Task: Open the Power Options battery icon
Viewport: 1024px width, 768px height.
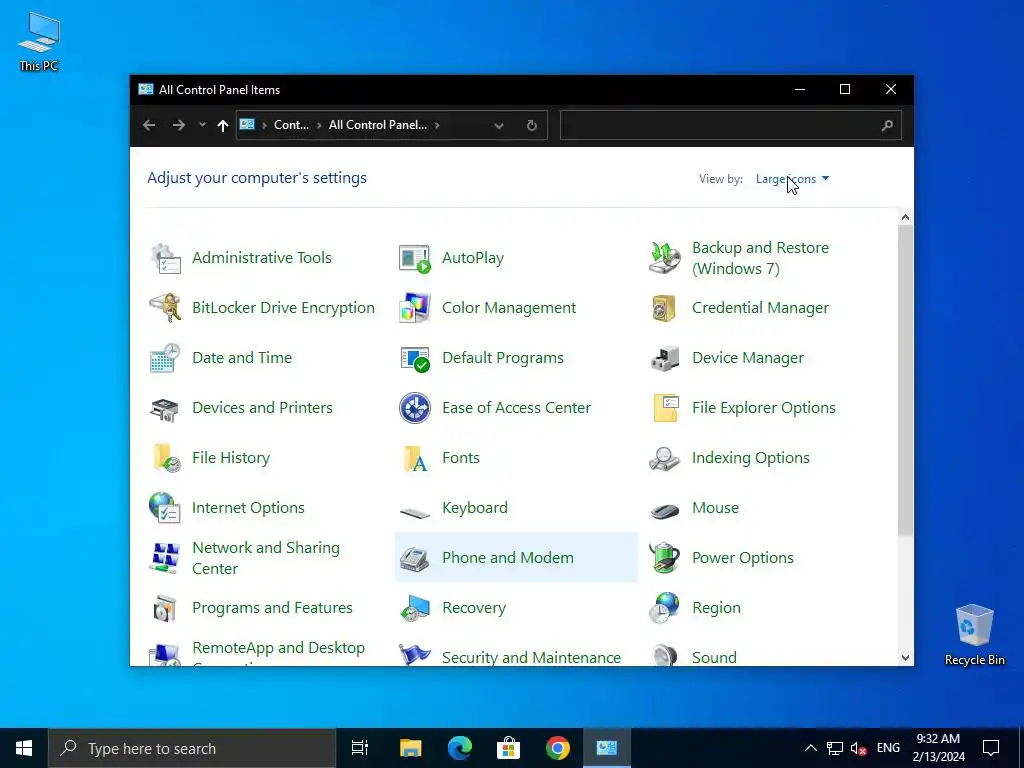Action: pyautogui.click(x=665, y=558)
